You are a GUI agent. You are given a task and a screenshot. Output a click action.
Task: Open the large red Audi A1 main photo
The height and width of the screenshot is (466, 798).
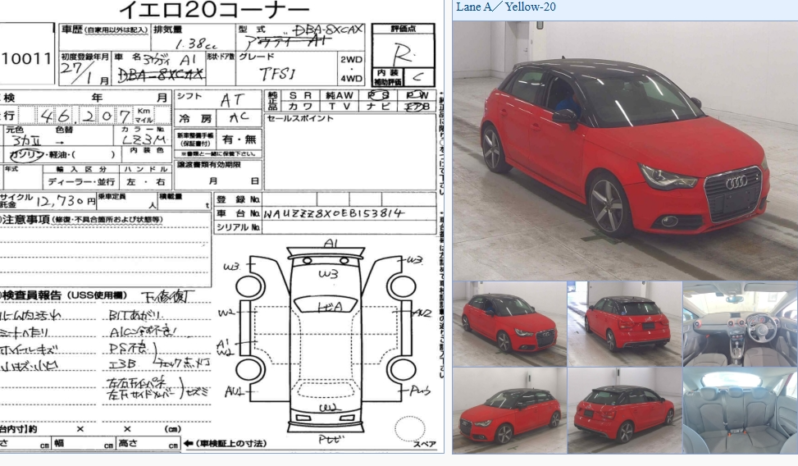[625, 151]
